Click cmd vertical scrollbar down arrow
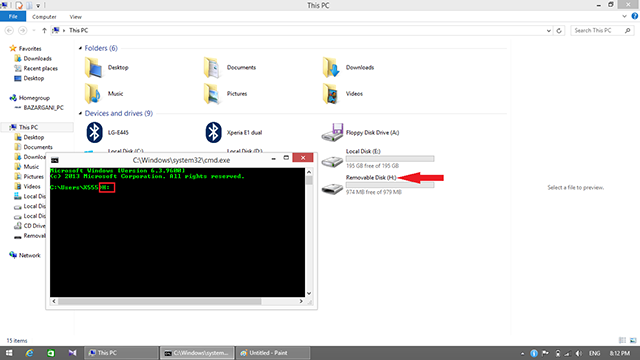Image resolution: width=640 pixels, height=360 pixels. (309, 293)
